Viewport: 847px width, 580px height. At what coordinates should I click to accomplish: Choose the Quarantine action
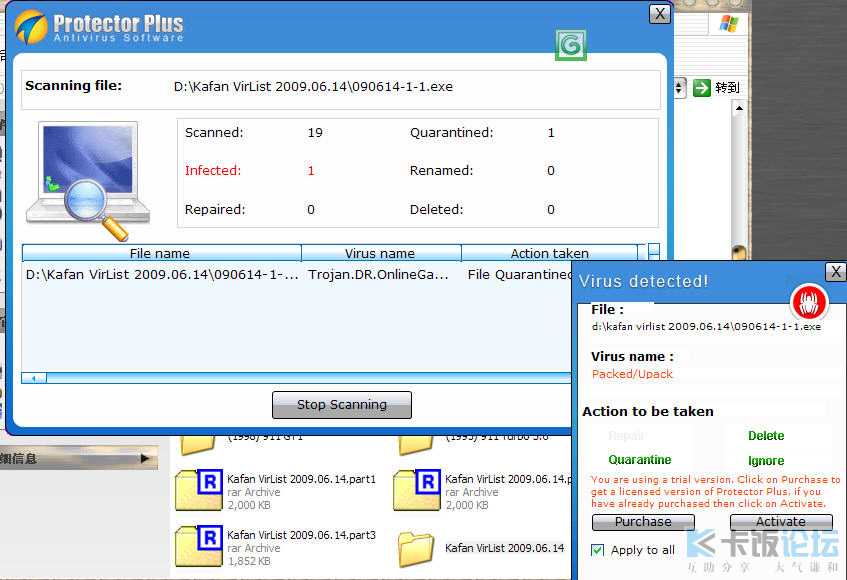[x=640, y=460]
